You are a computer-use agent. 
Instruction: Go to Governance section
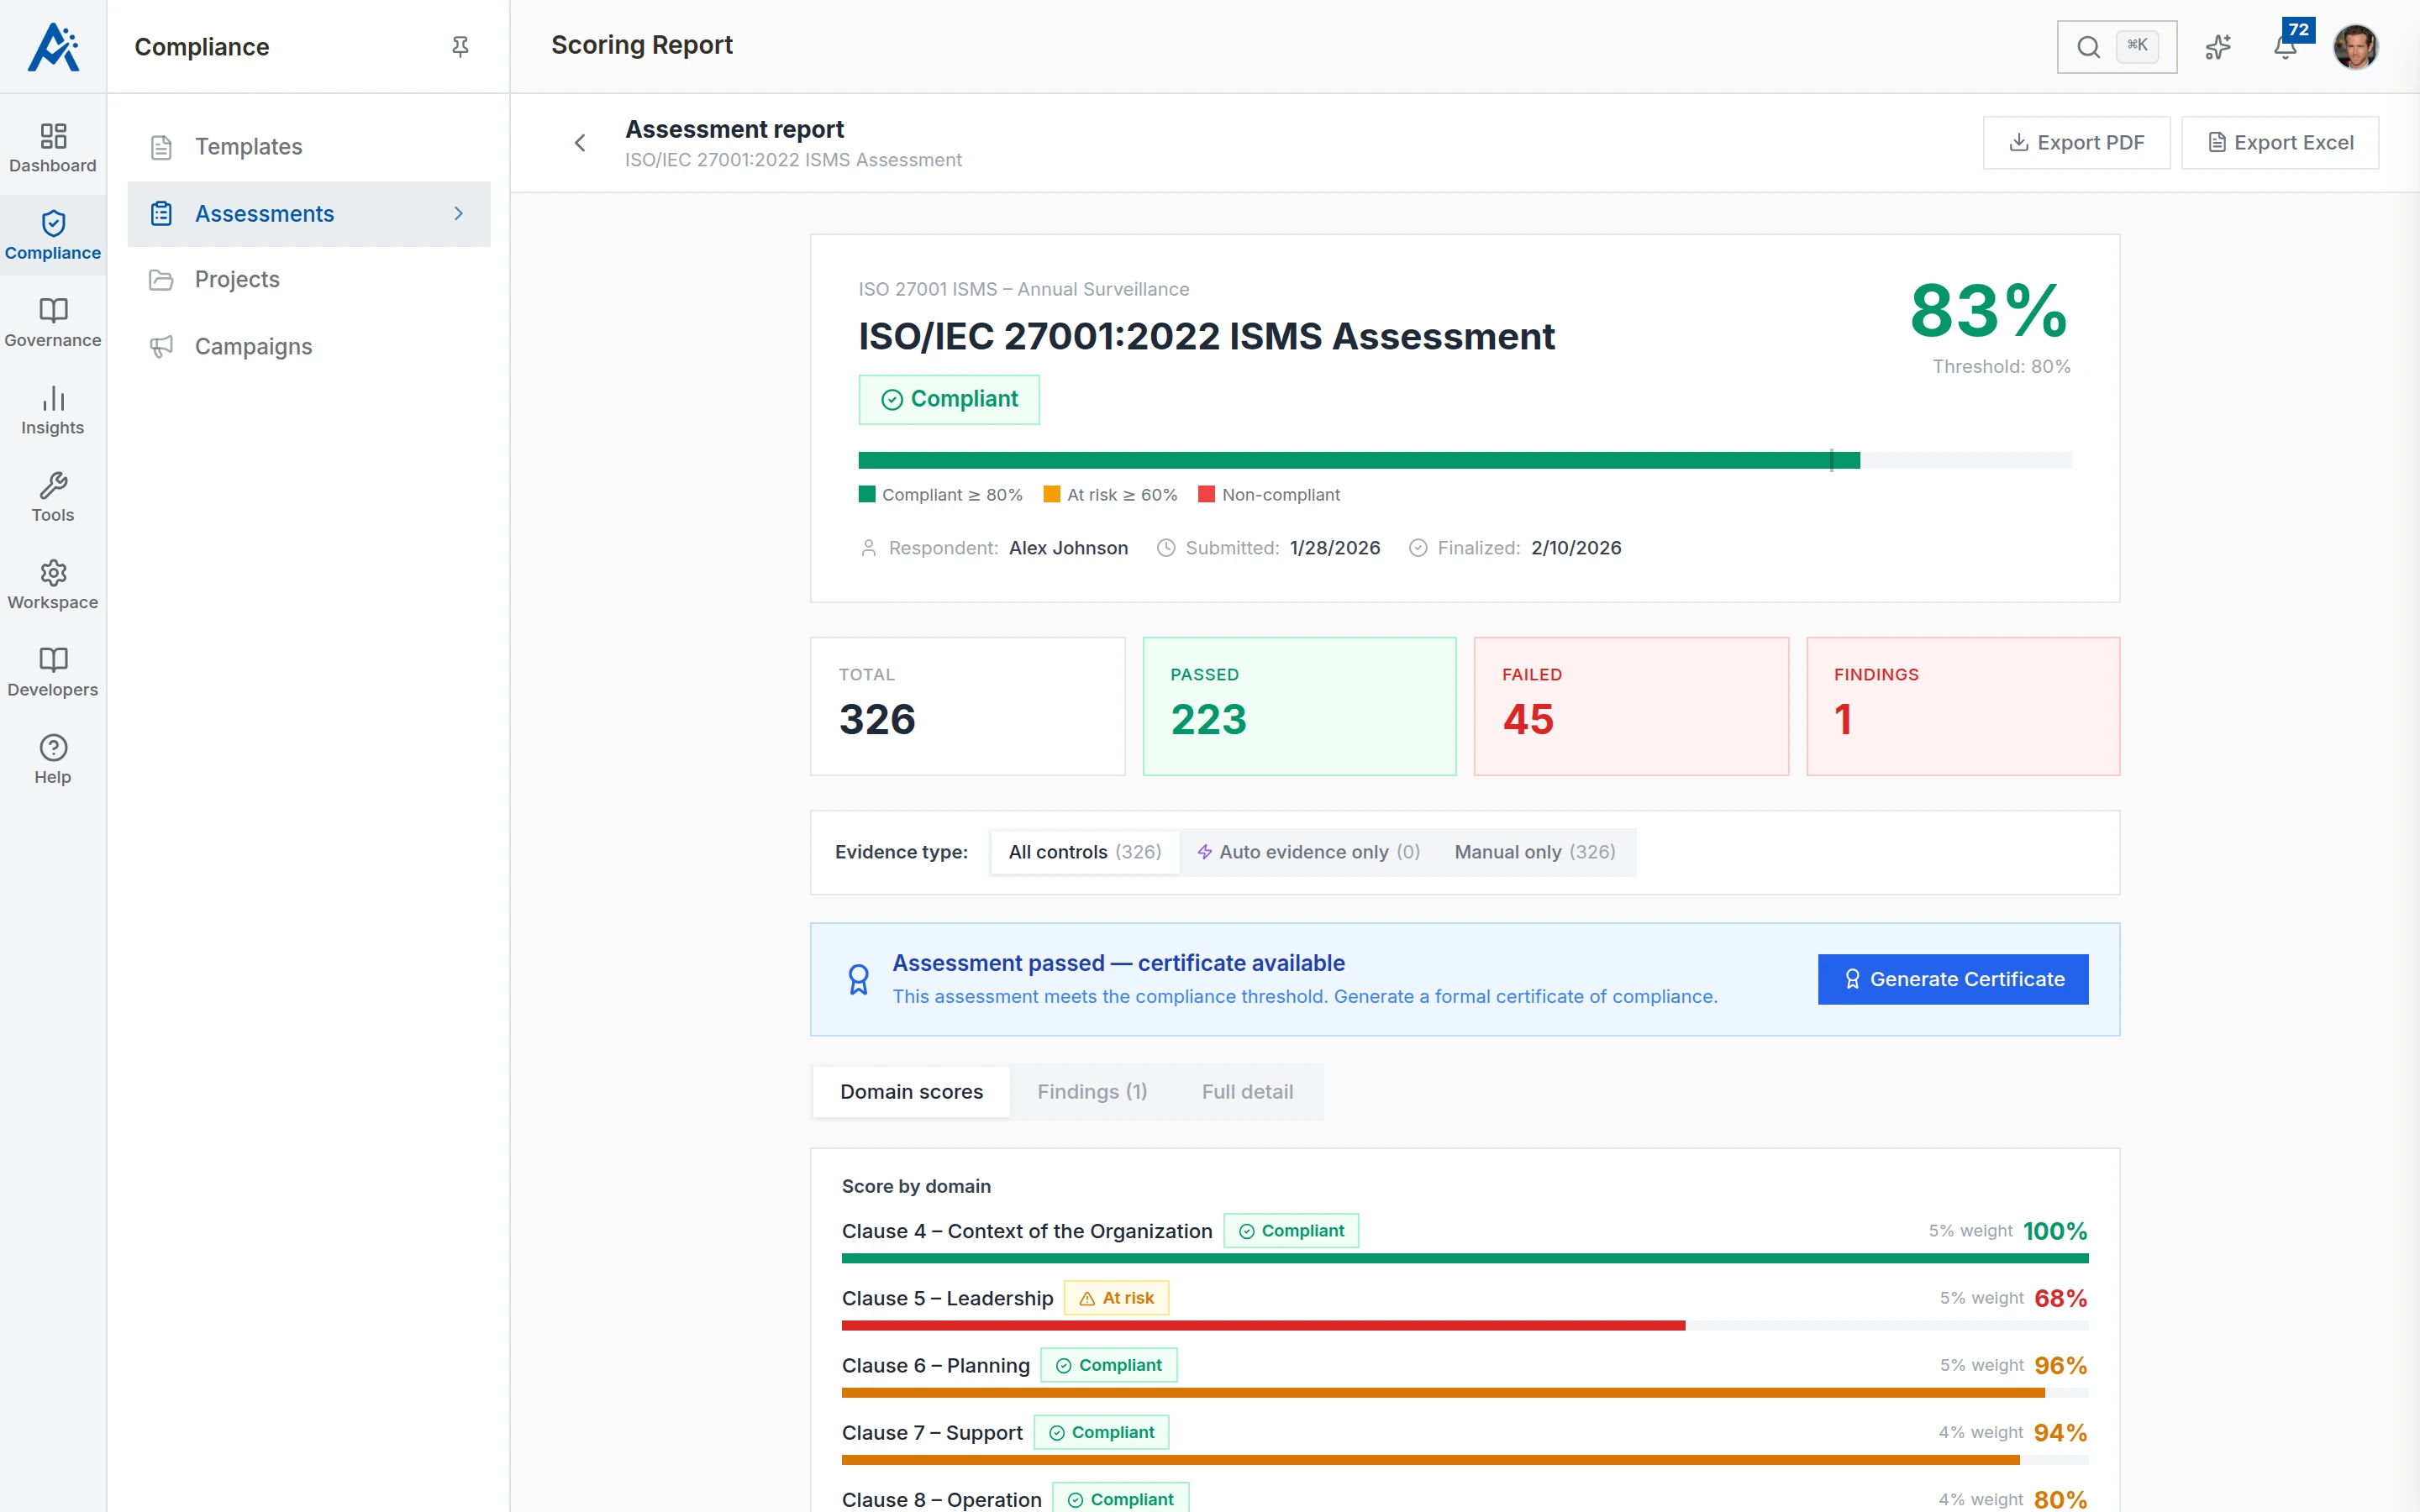point(53,323)
